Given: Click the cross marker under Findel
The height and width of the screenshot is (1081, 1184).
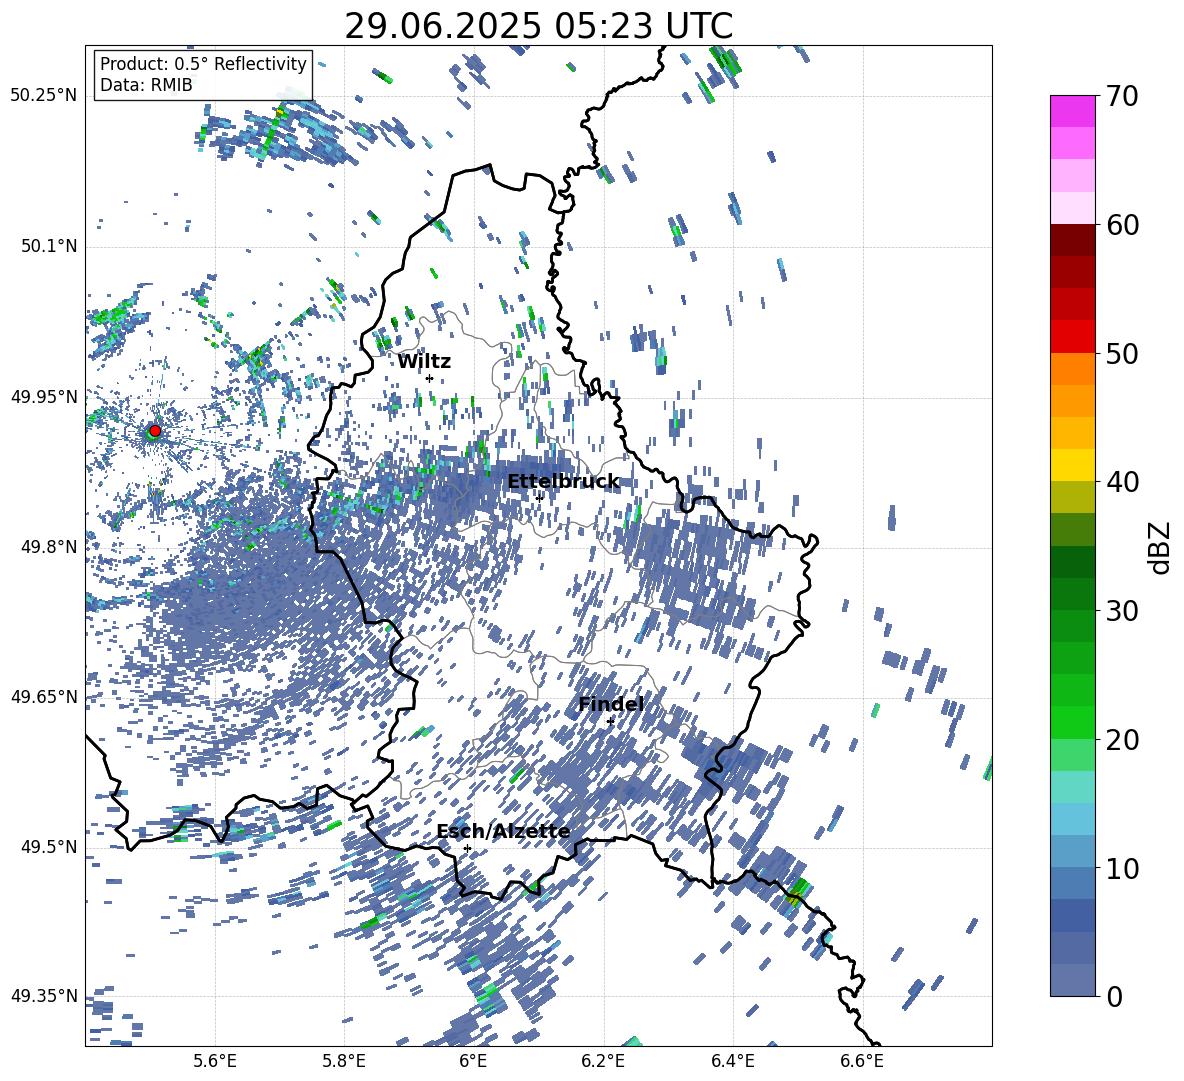Looking at the screenshot, I should [610, 721].
